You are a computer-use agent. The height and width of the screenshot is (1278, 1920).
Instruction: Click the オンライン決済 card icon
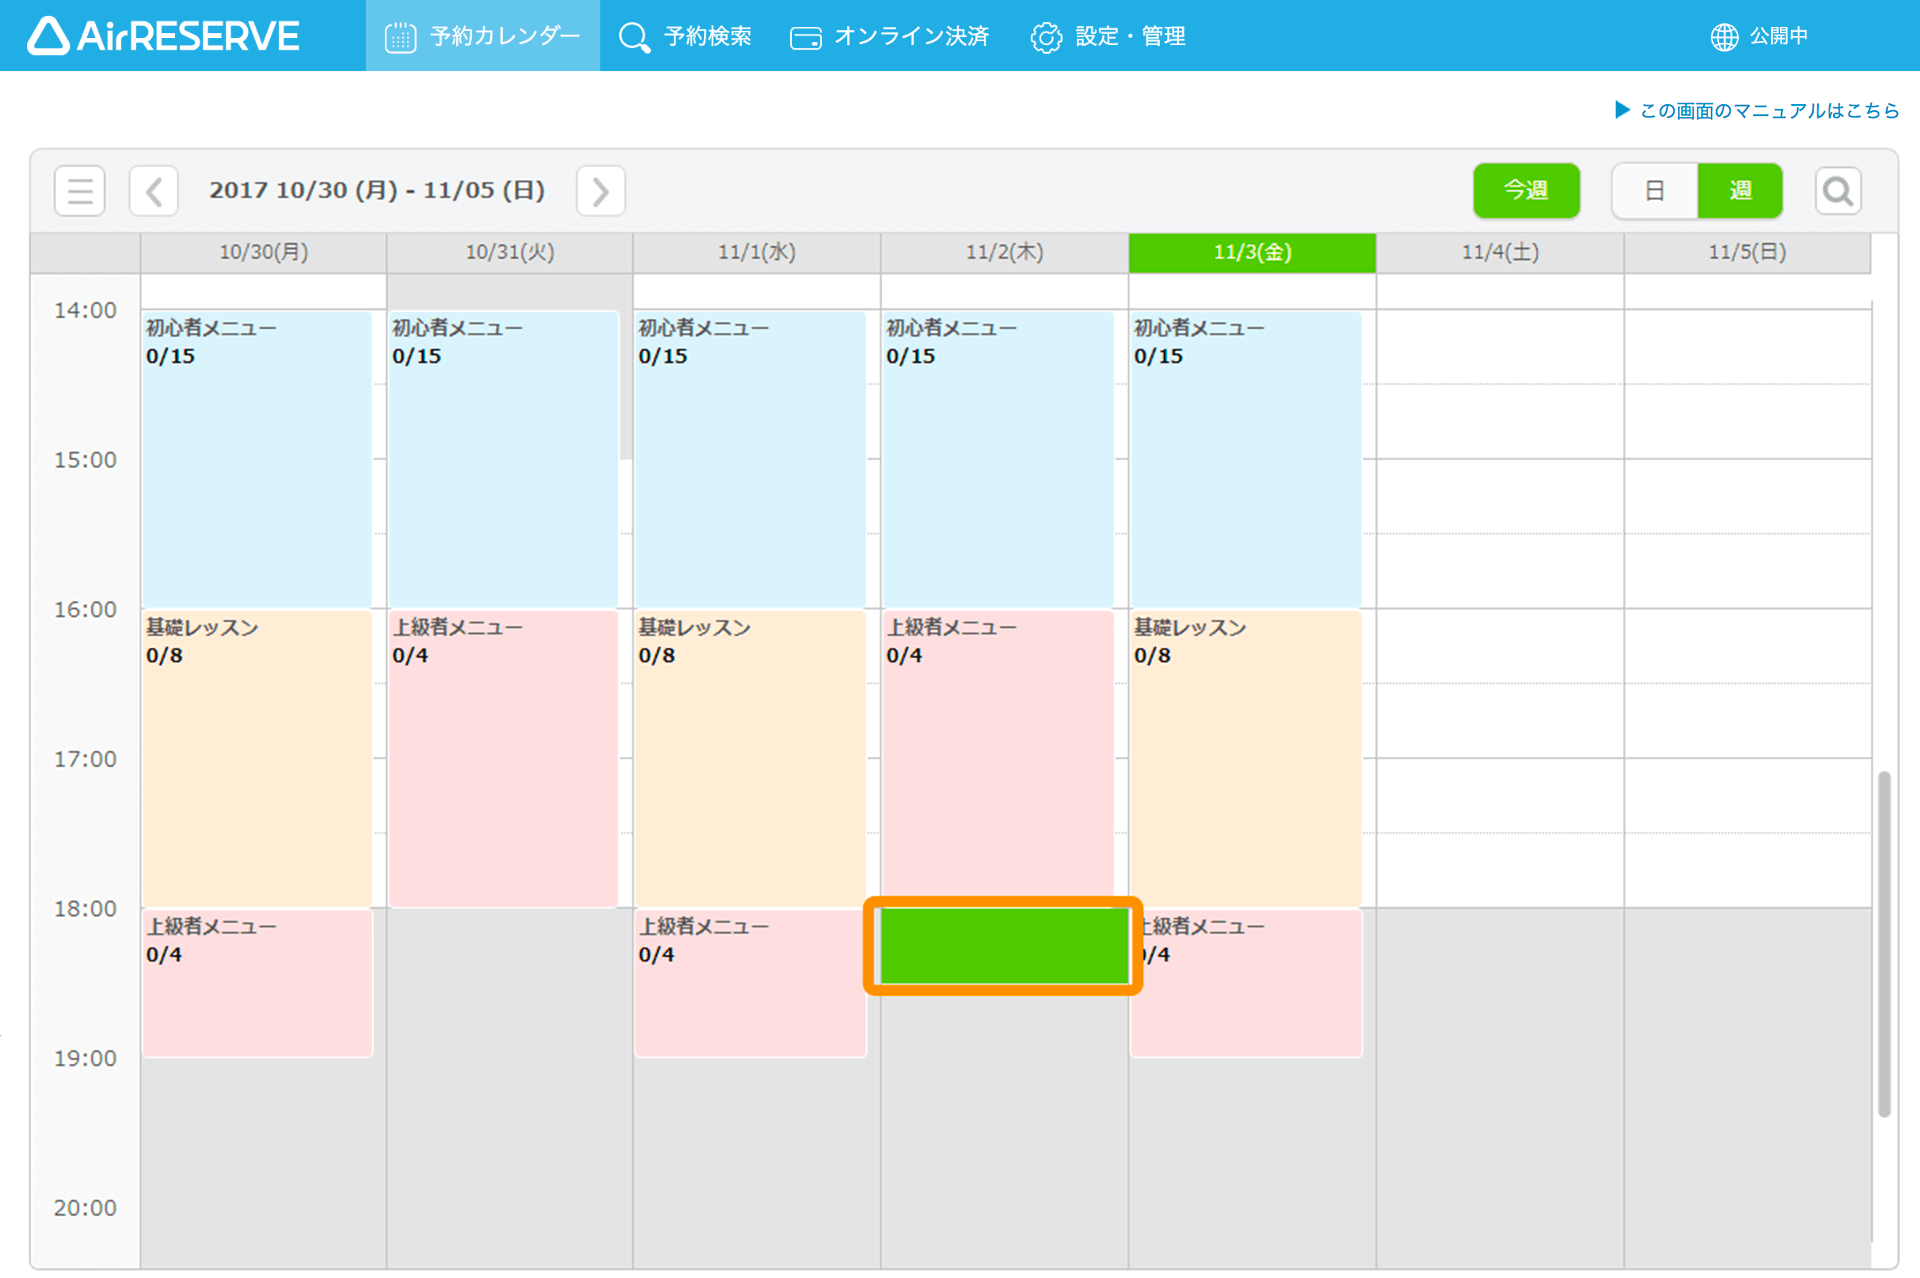[x=805, y=38]
